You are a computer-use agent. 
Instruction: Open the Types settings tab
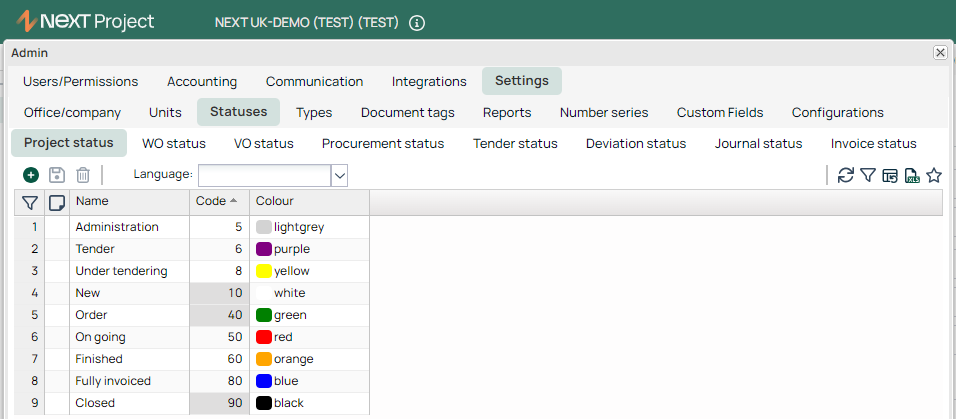pyautogui.click(x=314, y=113)
